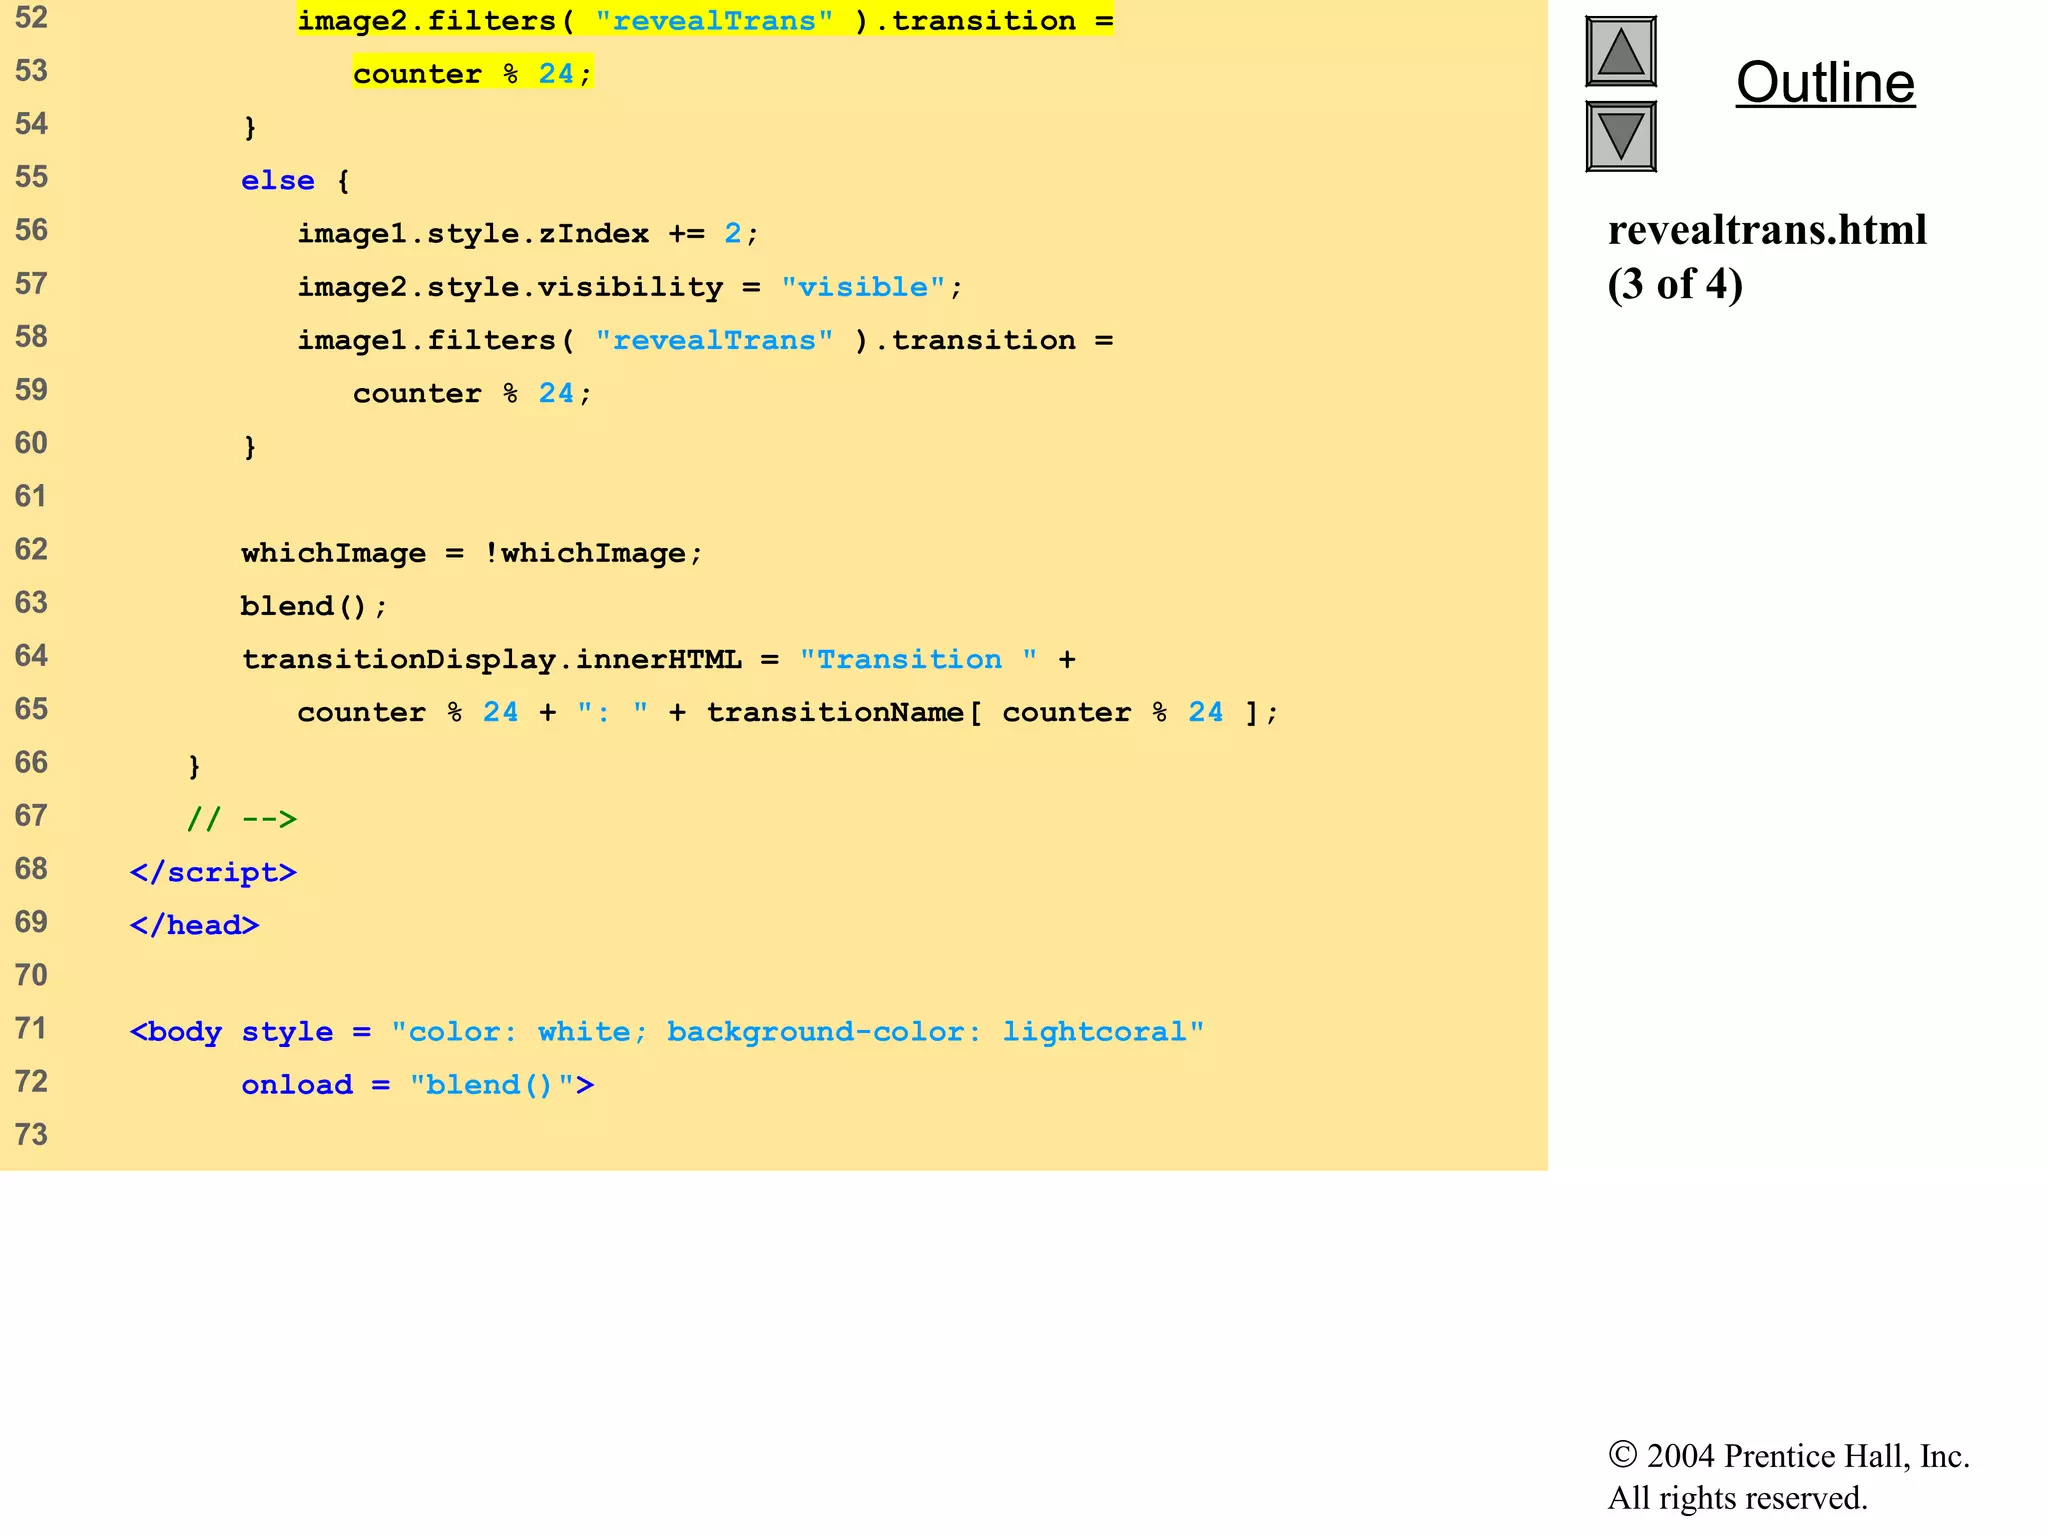Image resolution: width=2048 pixels, height=1536 pixels.
Task: Click the transitionDisplay.innerHTML line
Action: 659,659
